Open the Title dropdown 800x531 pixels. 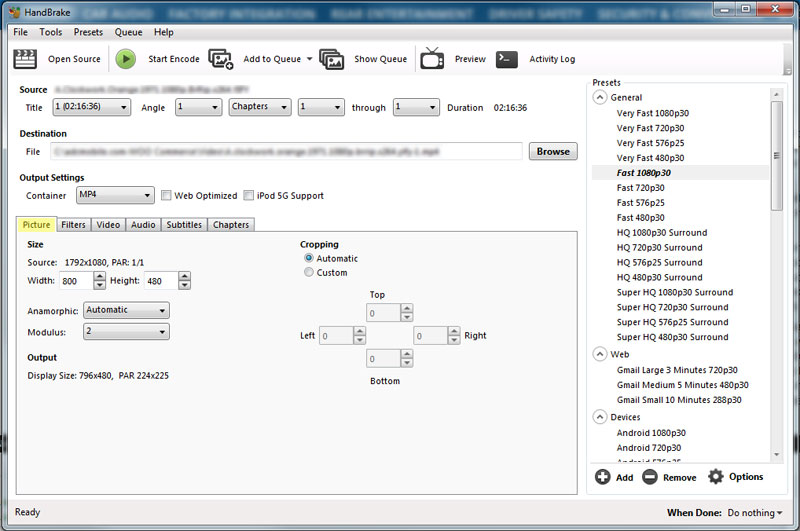[x=92, y=107]
